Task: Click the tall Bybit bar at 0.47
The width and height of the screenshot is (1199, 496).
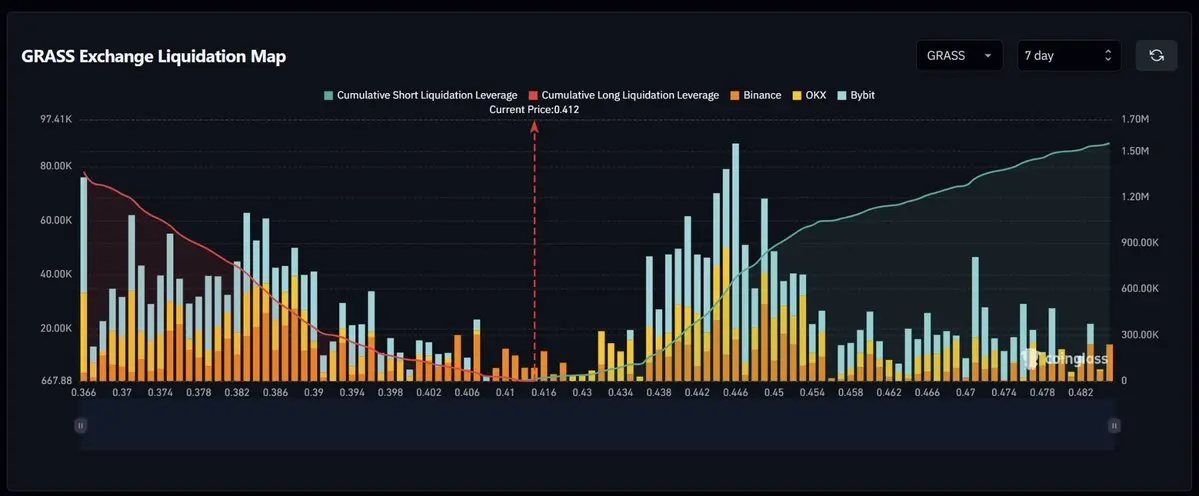Action: coord(975,319)
